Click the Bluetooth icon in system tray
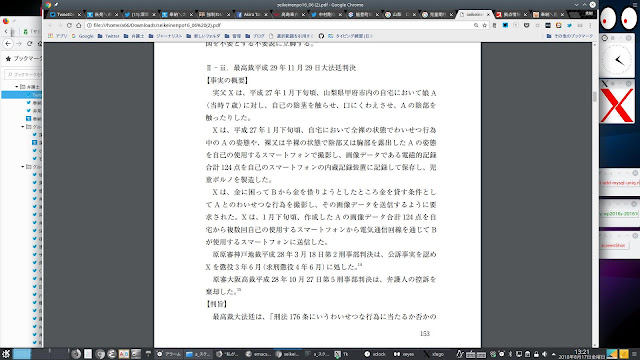 pos(510,354)
